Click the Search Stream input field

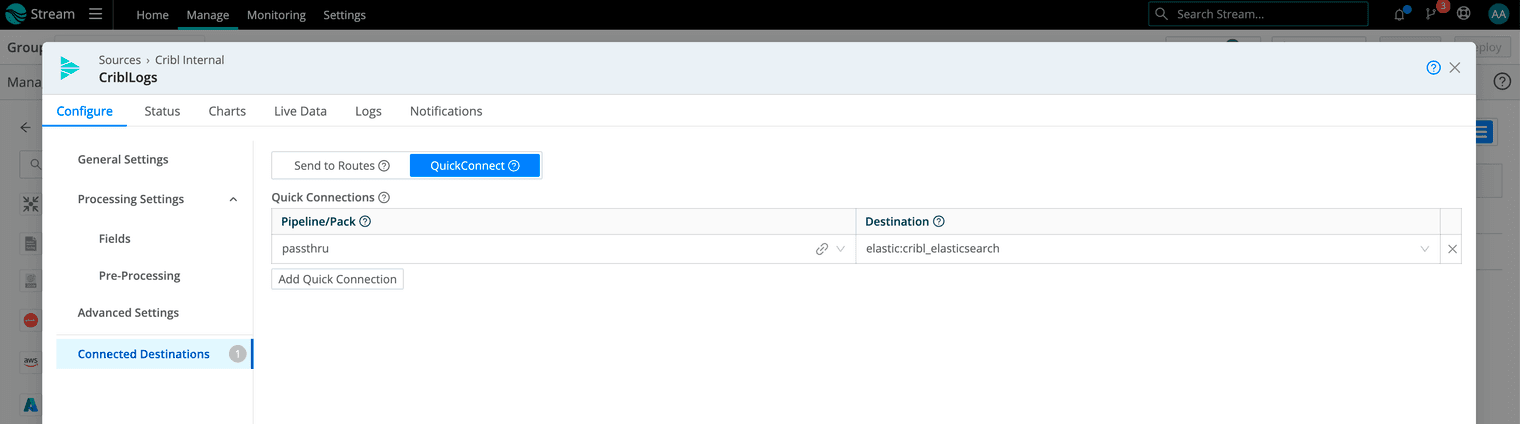point(1267,14)
